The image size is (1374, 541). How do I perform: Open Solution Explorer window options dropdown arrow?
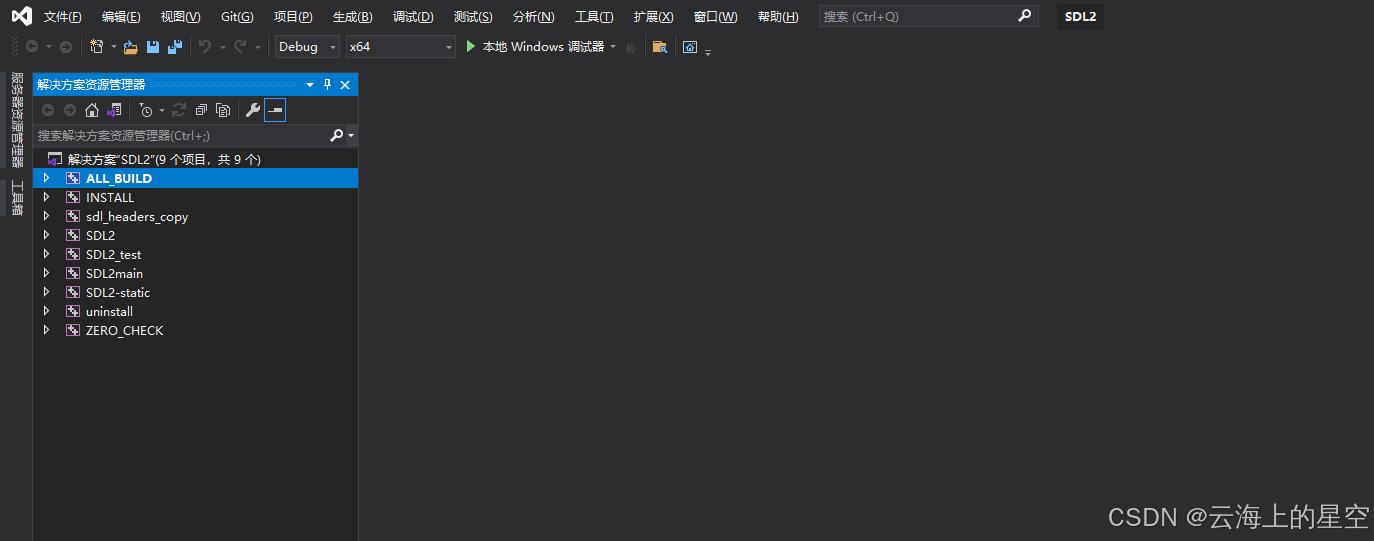coord(310,85)
